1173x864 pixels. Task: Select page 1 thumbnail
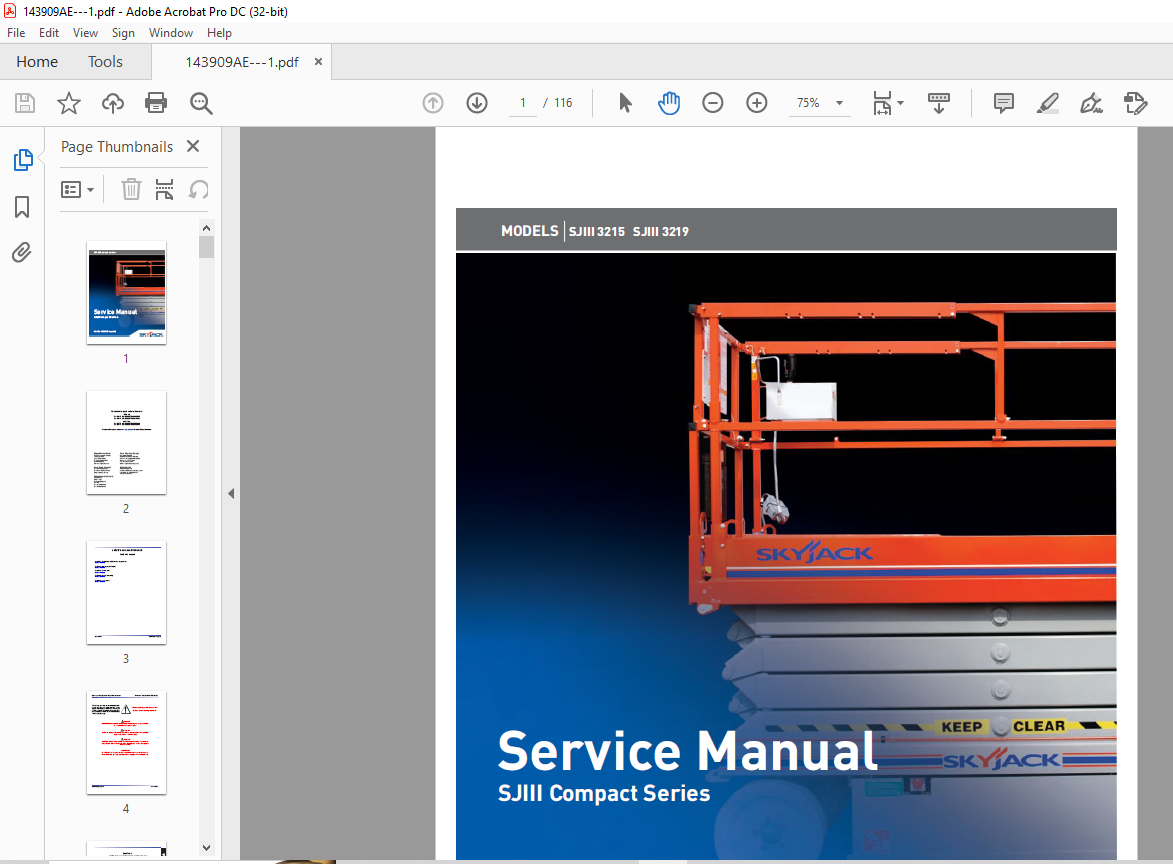[x=126, y=292]
